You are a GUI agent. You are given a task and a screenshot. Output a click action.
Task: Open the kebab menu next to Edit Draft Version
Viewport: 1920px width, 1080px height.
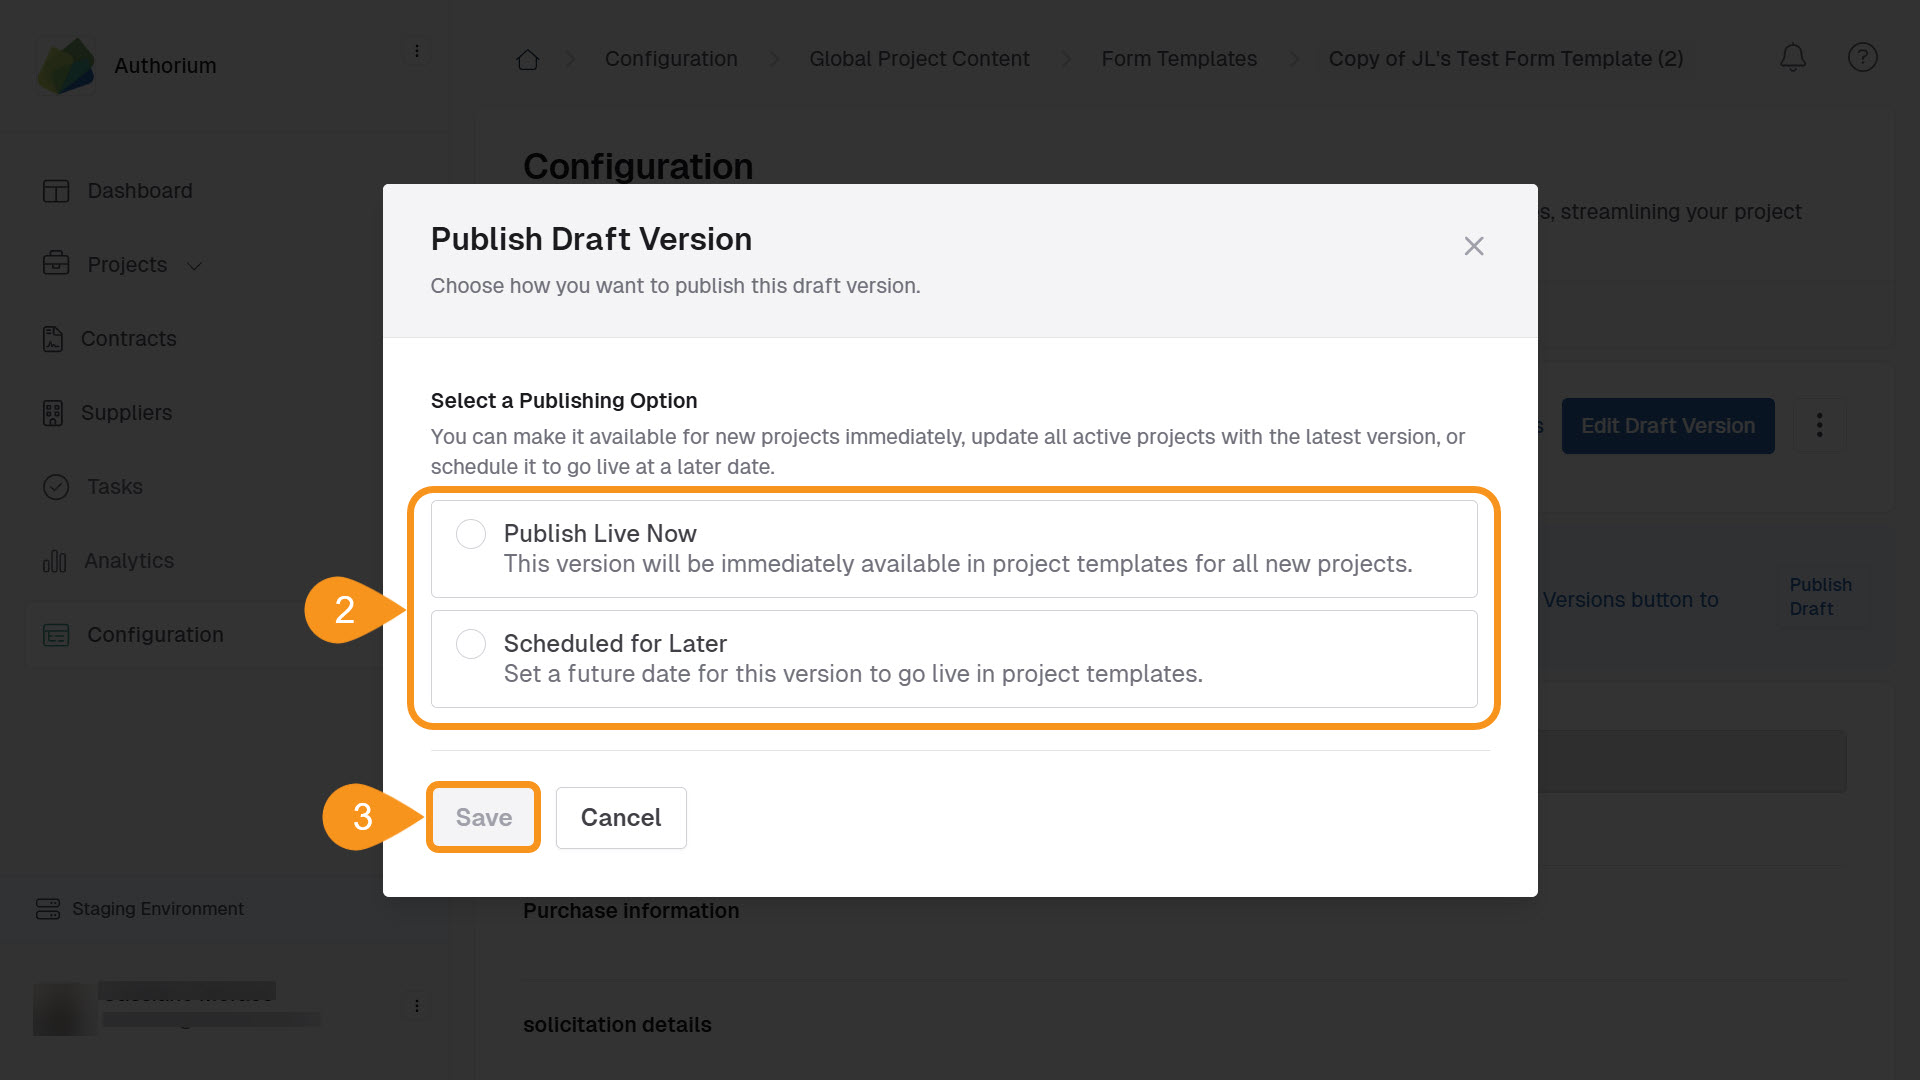(1819, 425)
